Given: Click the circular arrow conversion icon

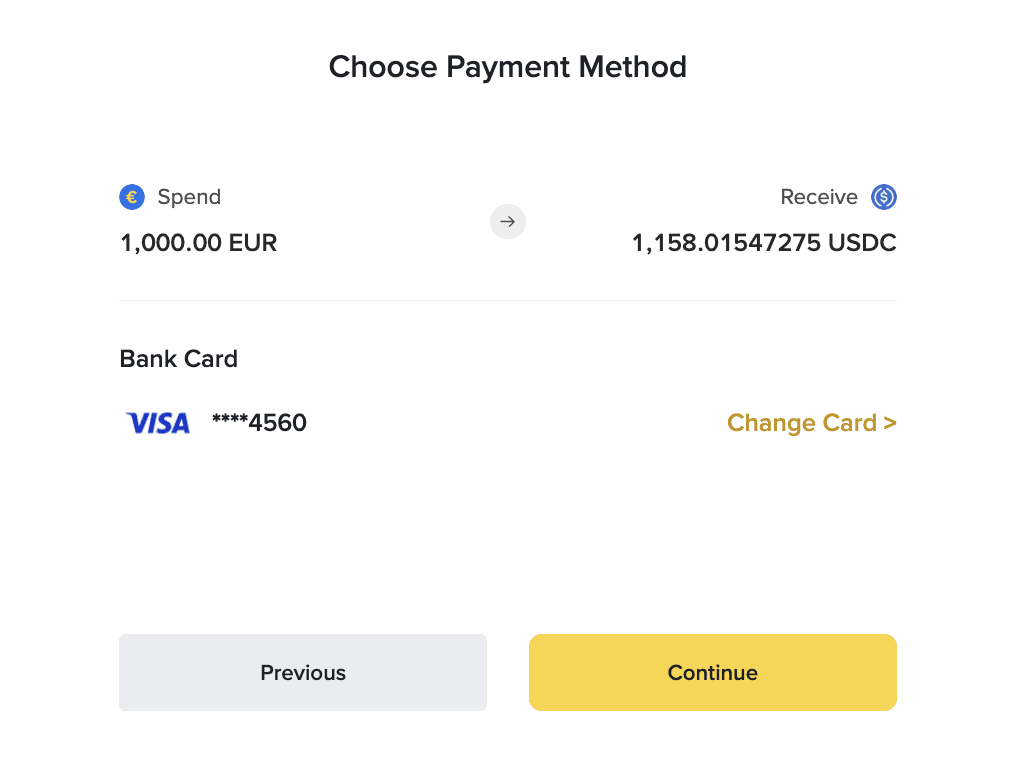Looking at the screenshot, I should (508, 222).
